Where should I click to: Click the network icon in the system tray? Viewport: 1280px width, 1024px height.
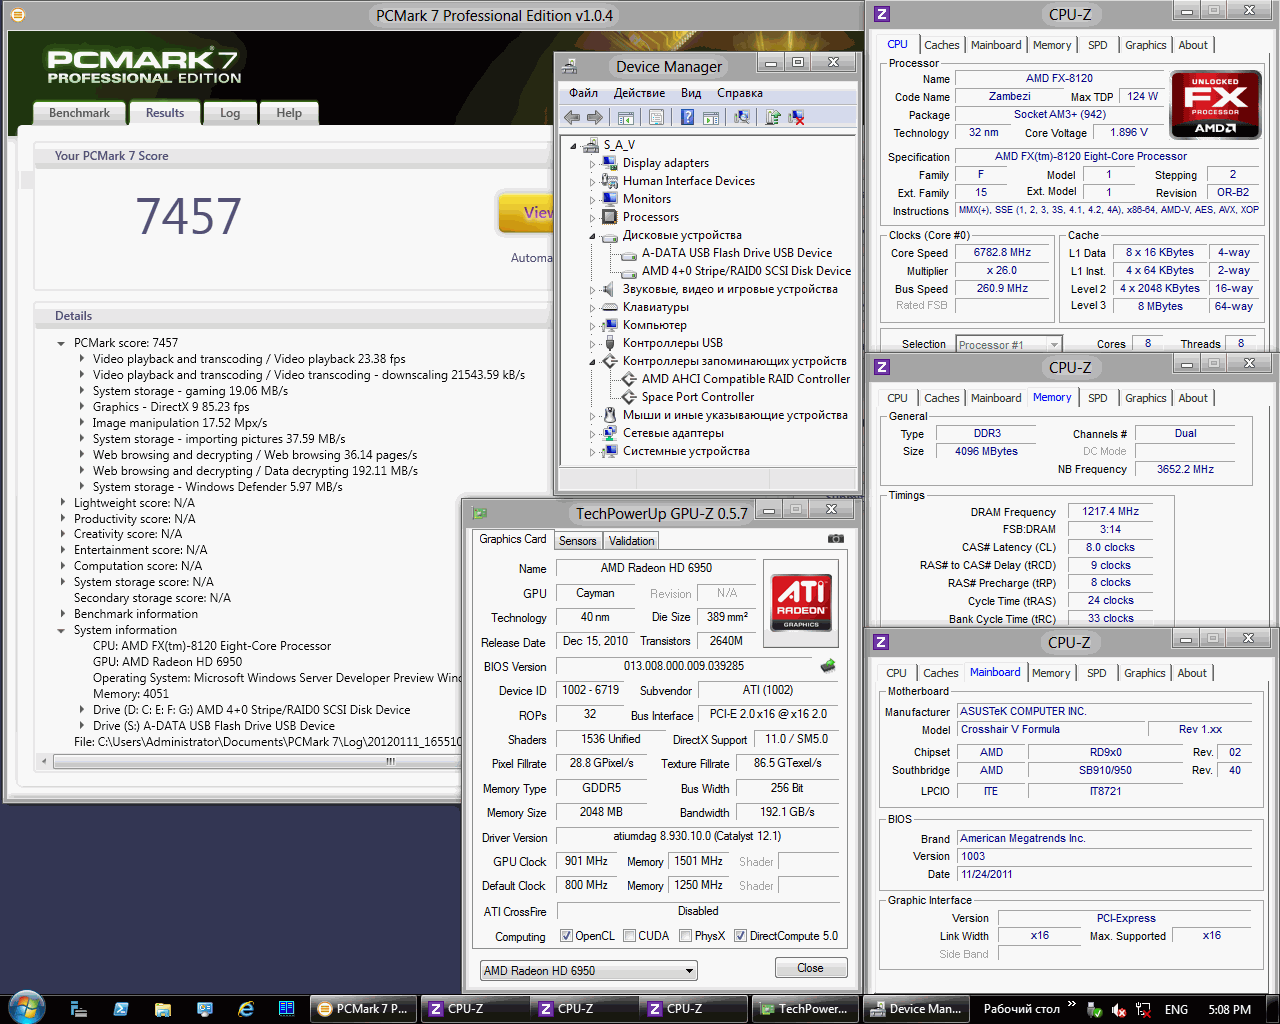tap(1143, 1010)
